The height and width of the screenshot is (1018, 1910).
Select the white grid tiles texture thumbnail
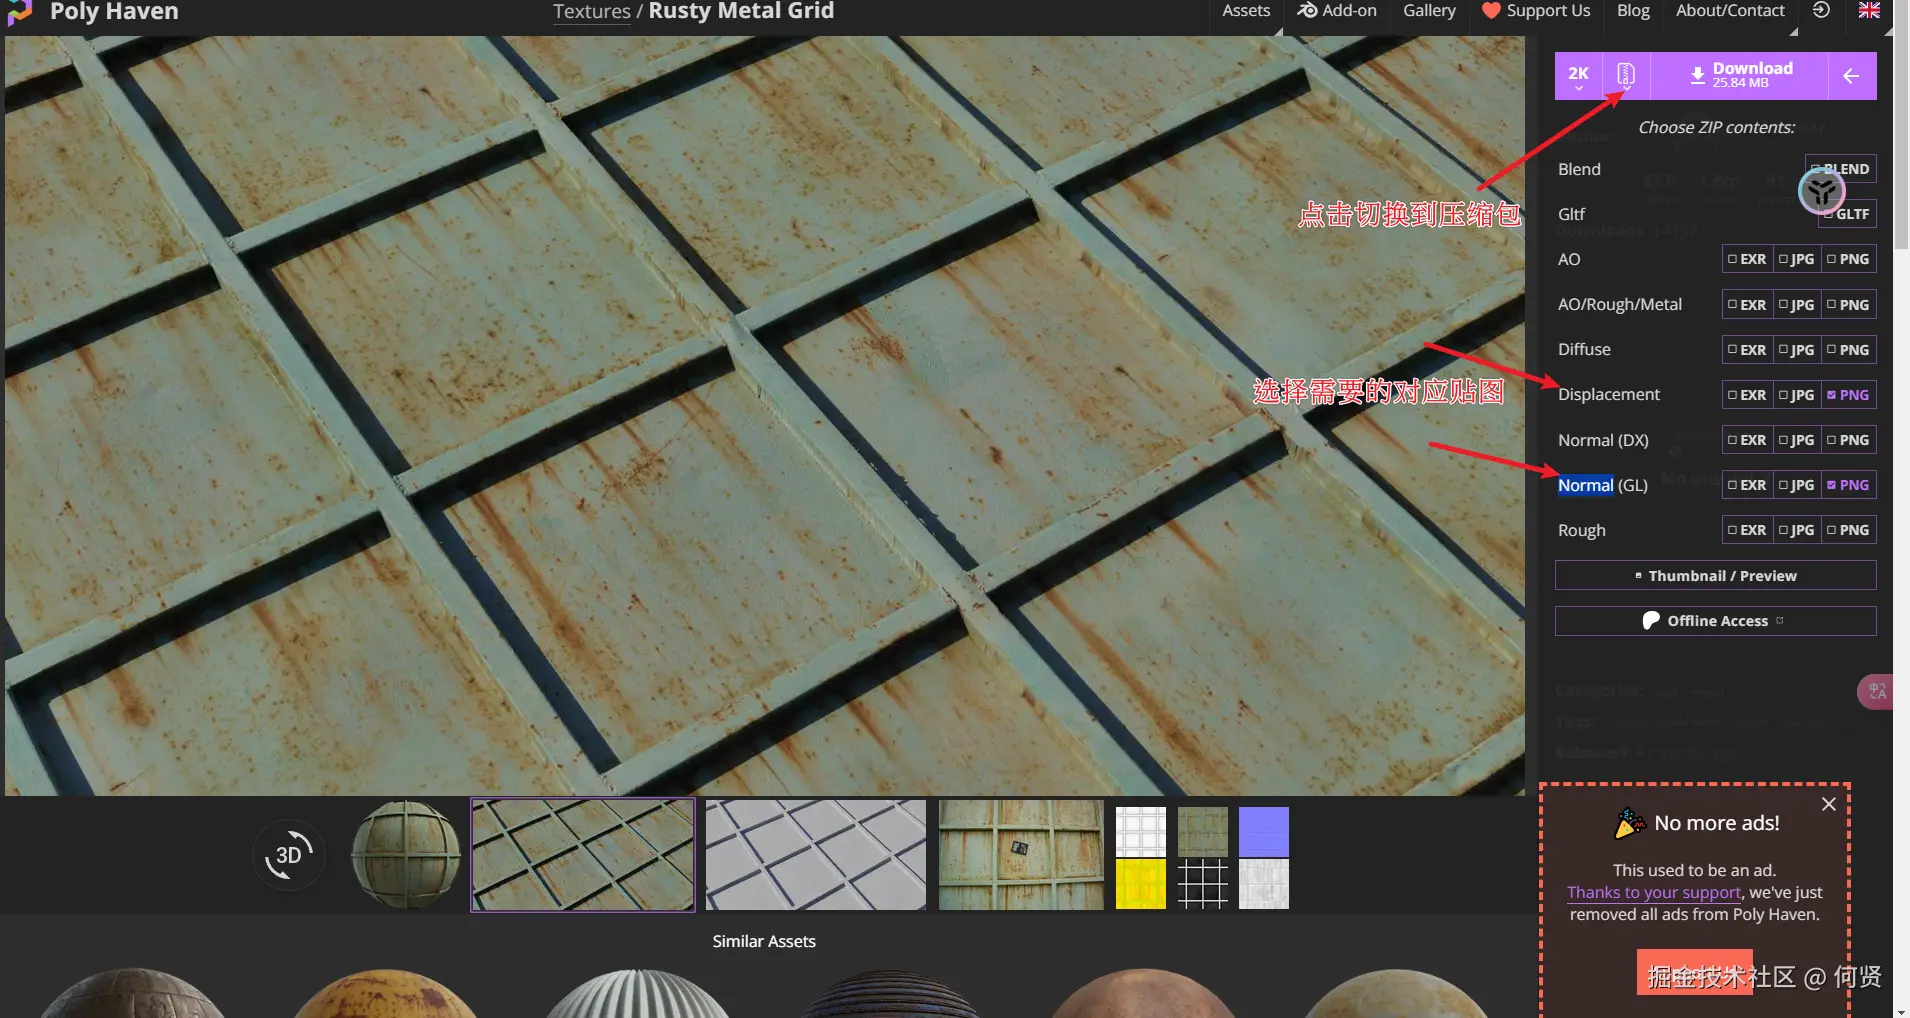click(815, 855)
